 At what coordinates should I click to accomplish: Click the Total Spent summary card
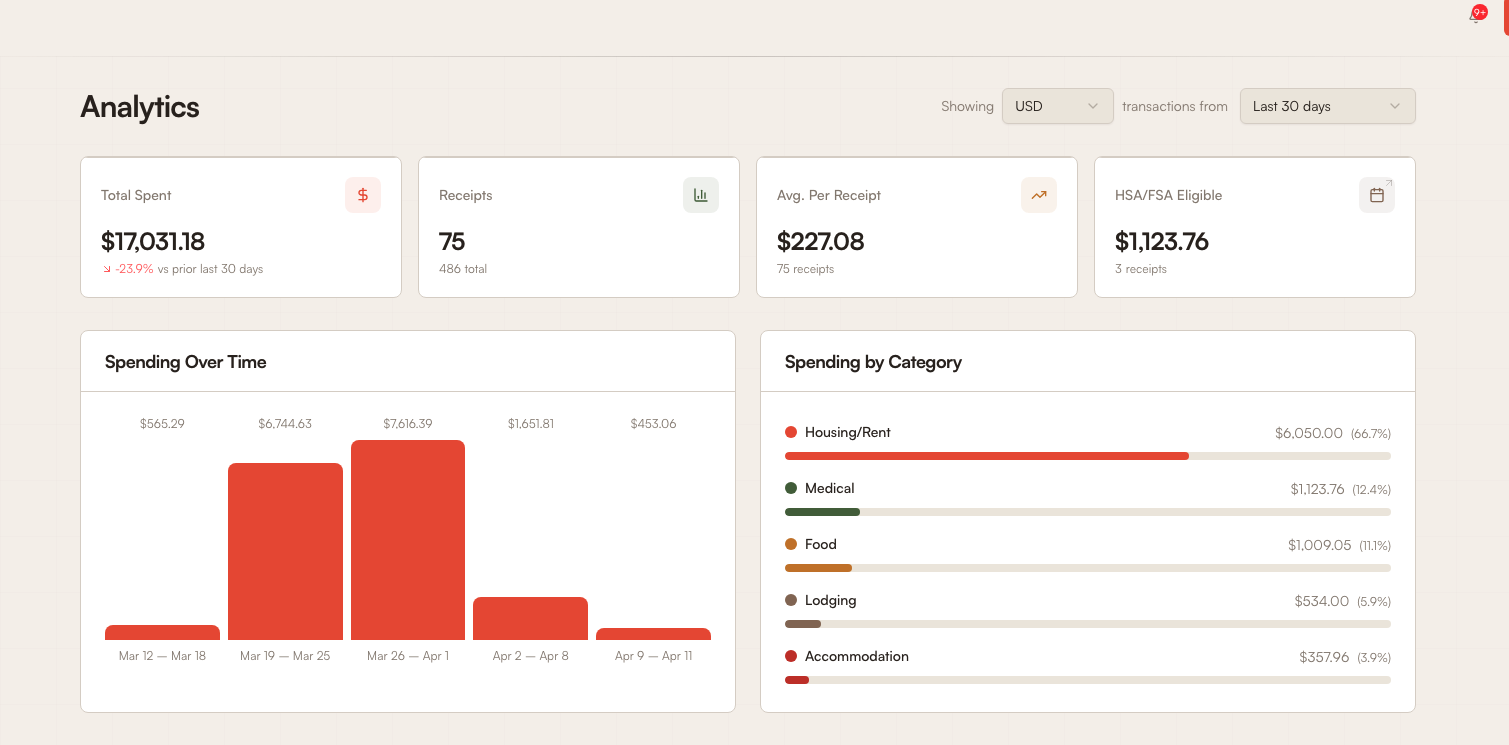tap(240, 227)
